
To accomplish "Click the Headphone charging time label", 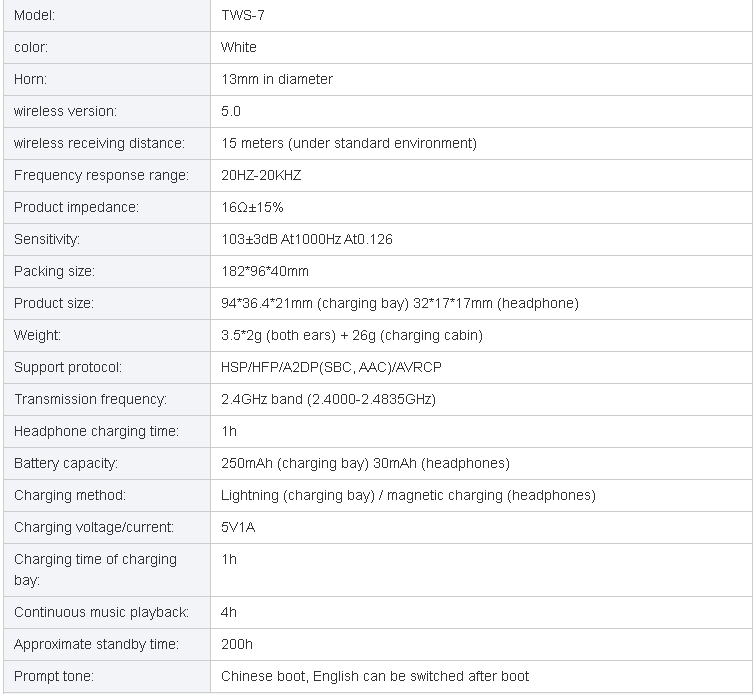I will click(96, 431).
